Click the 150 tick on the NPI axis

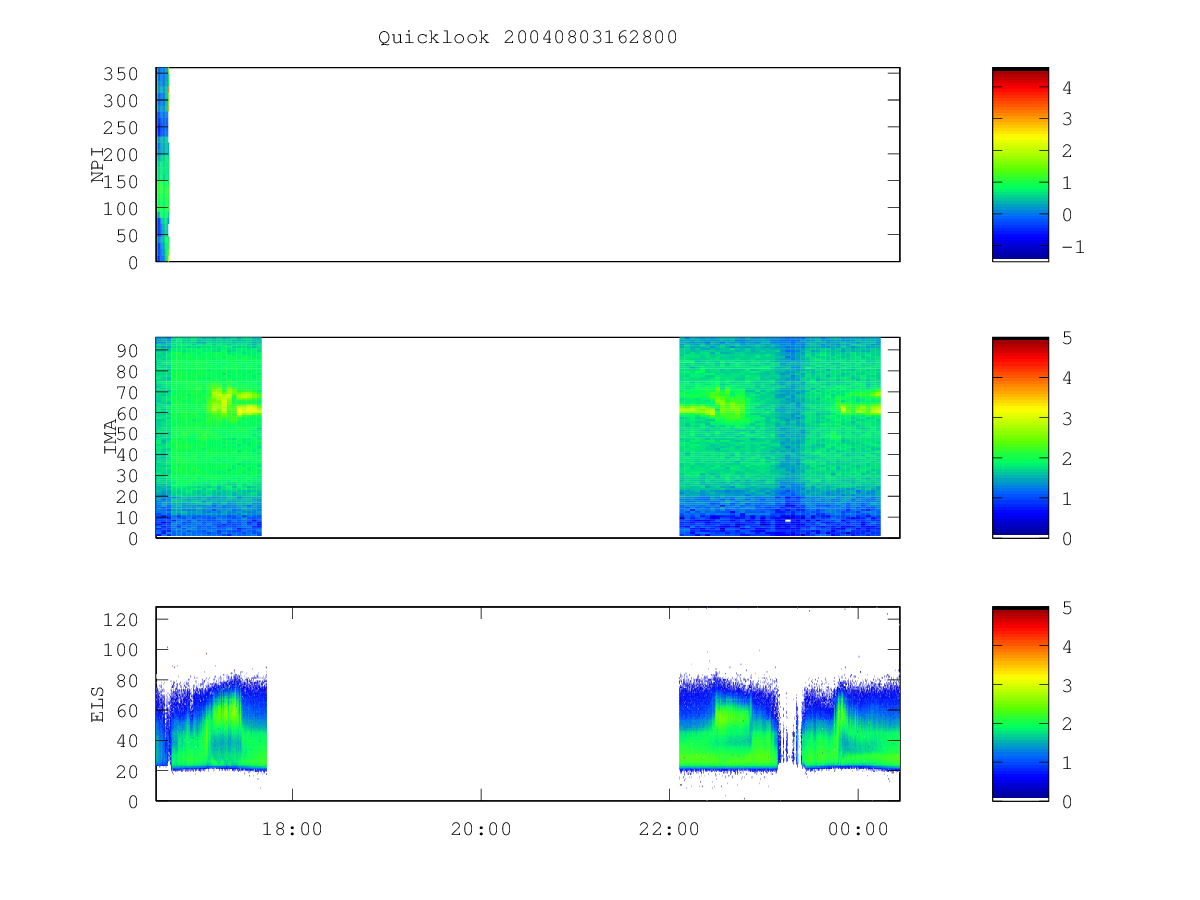click(119, 182)
